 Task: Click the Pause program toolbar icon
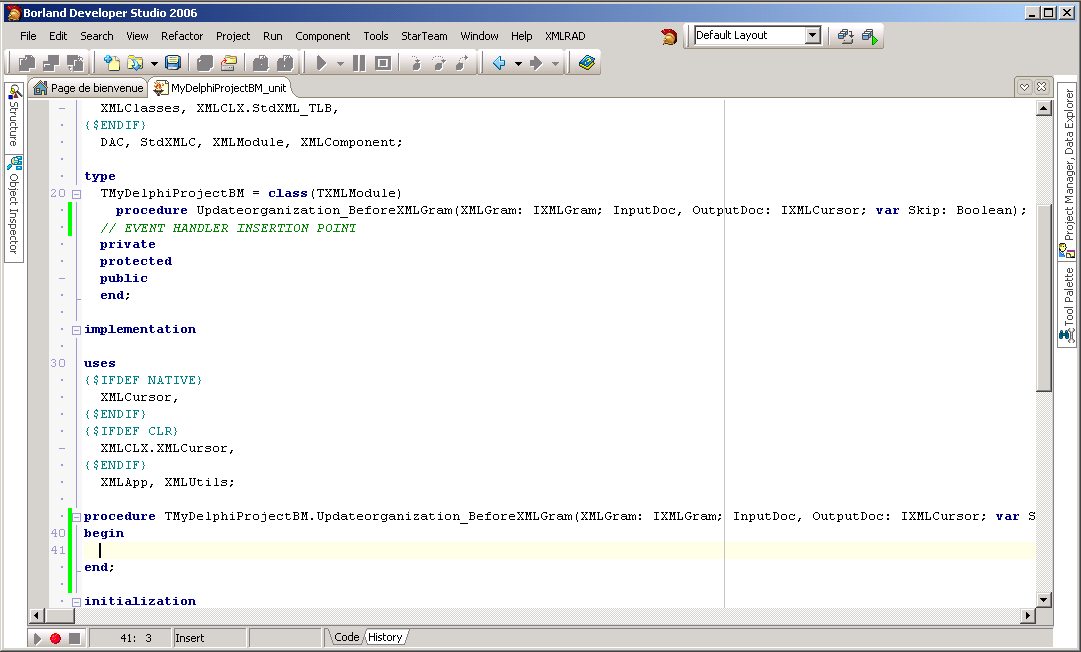(359, 63)
